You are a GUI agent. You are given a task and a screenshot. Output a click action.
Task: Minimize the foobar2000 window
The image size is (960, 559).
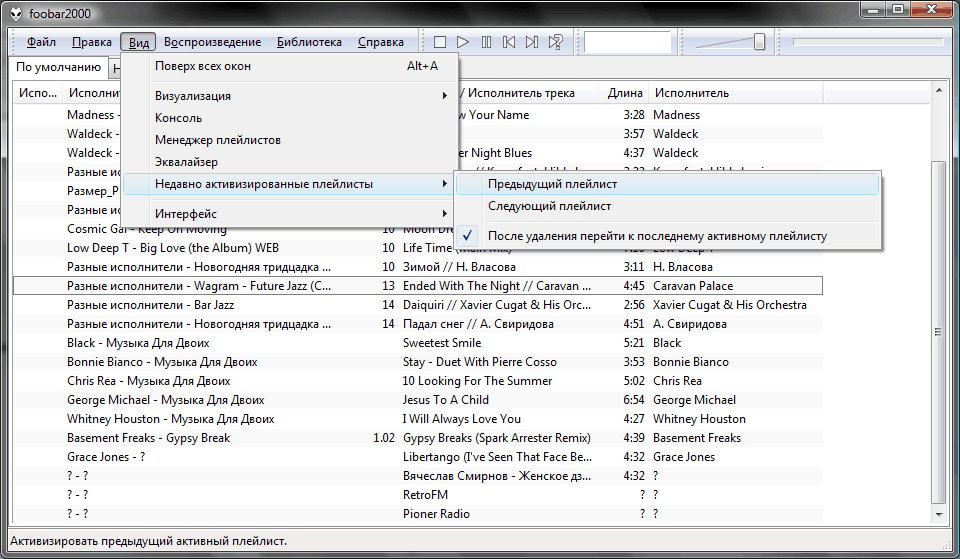(874, 10)
